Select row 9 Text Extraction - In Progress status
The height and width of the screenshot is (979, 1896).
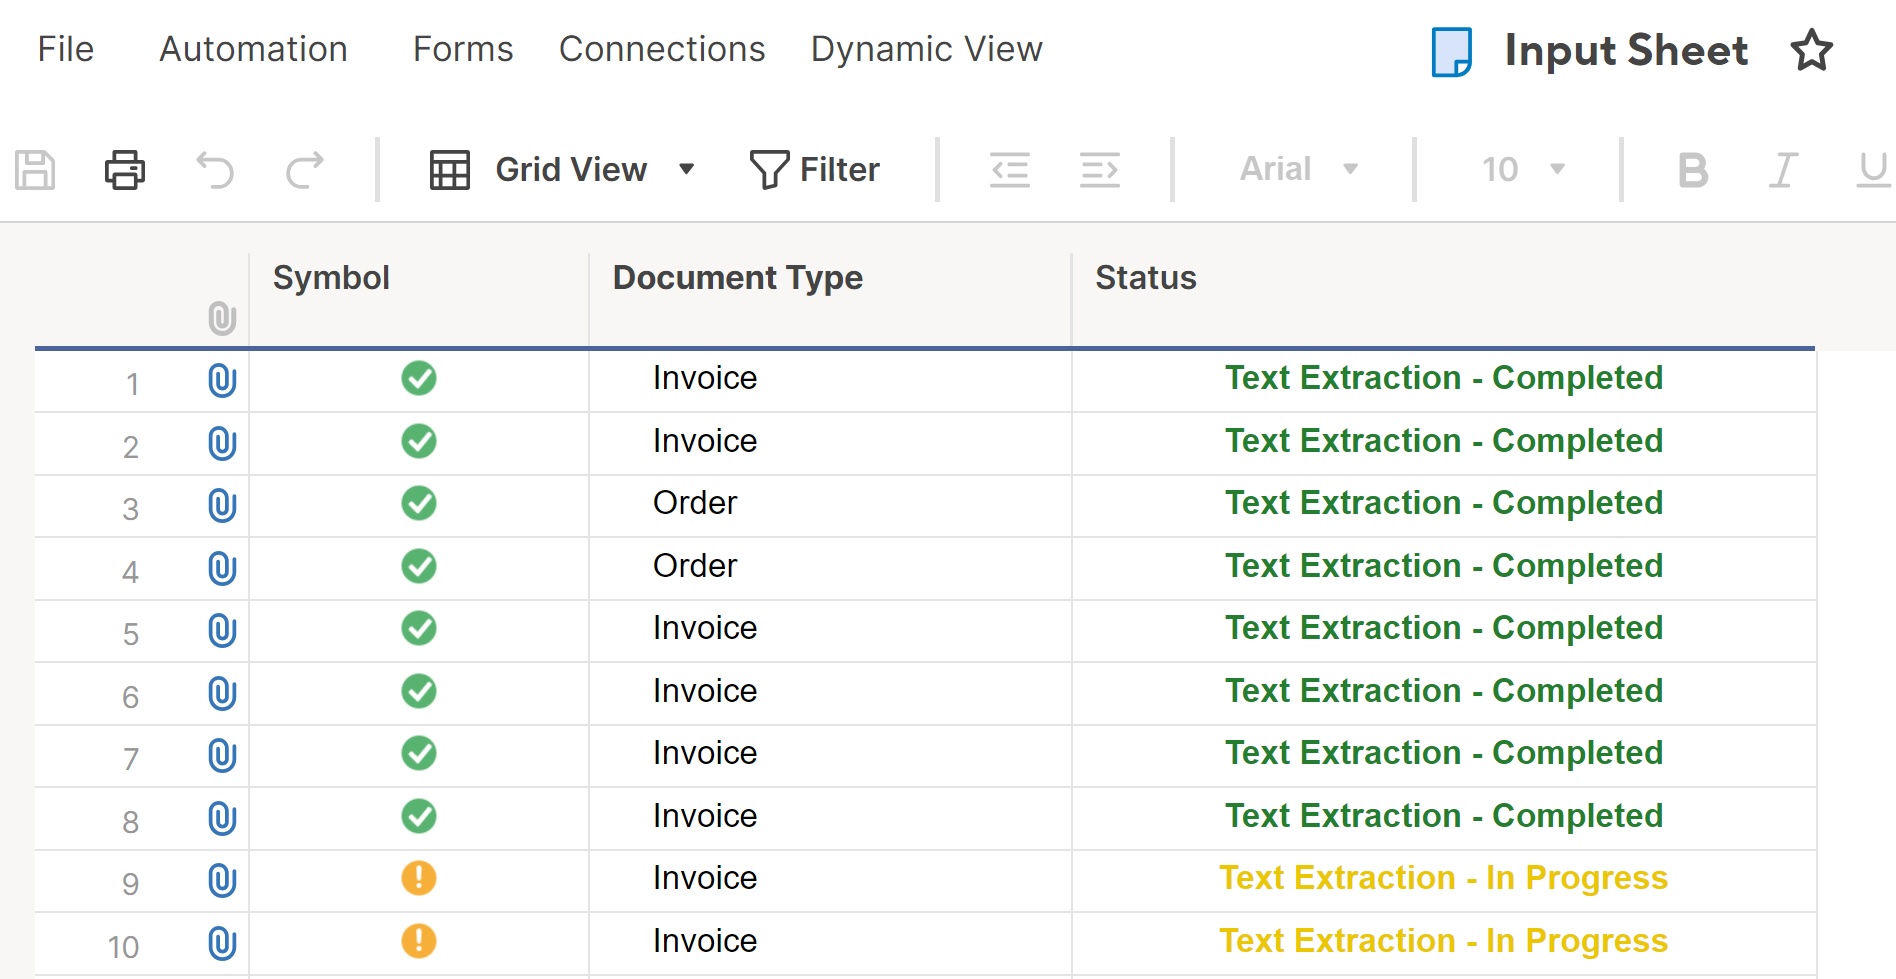[1444, 880]
